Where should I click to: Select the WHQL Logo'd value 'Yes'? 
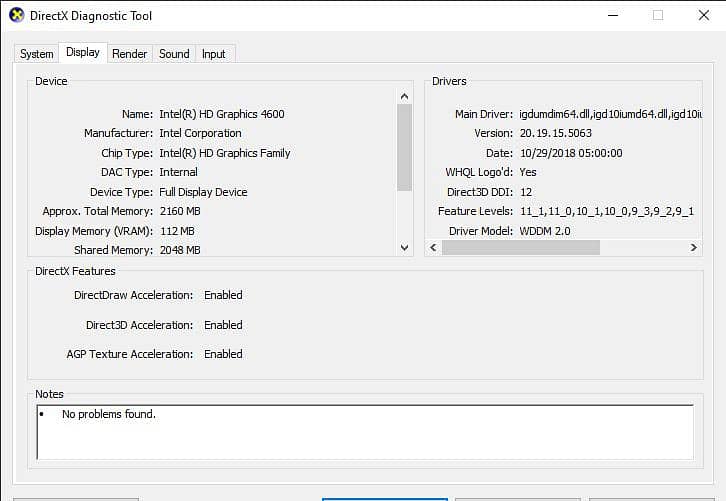point(528,172)
